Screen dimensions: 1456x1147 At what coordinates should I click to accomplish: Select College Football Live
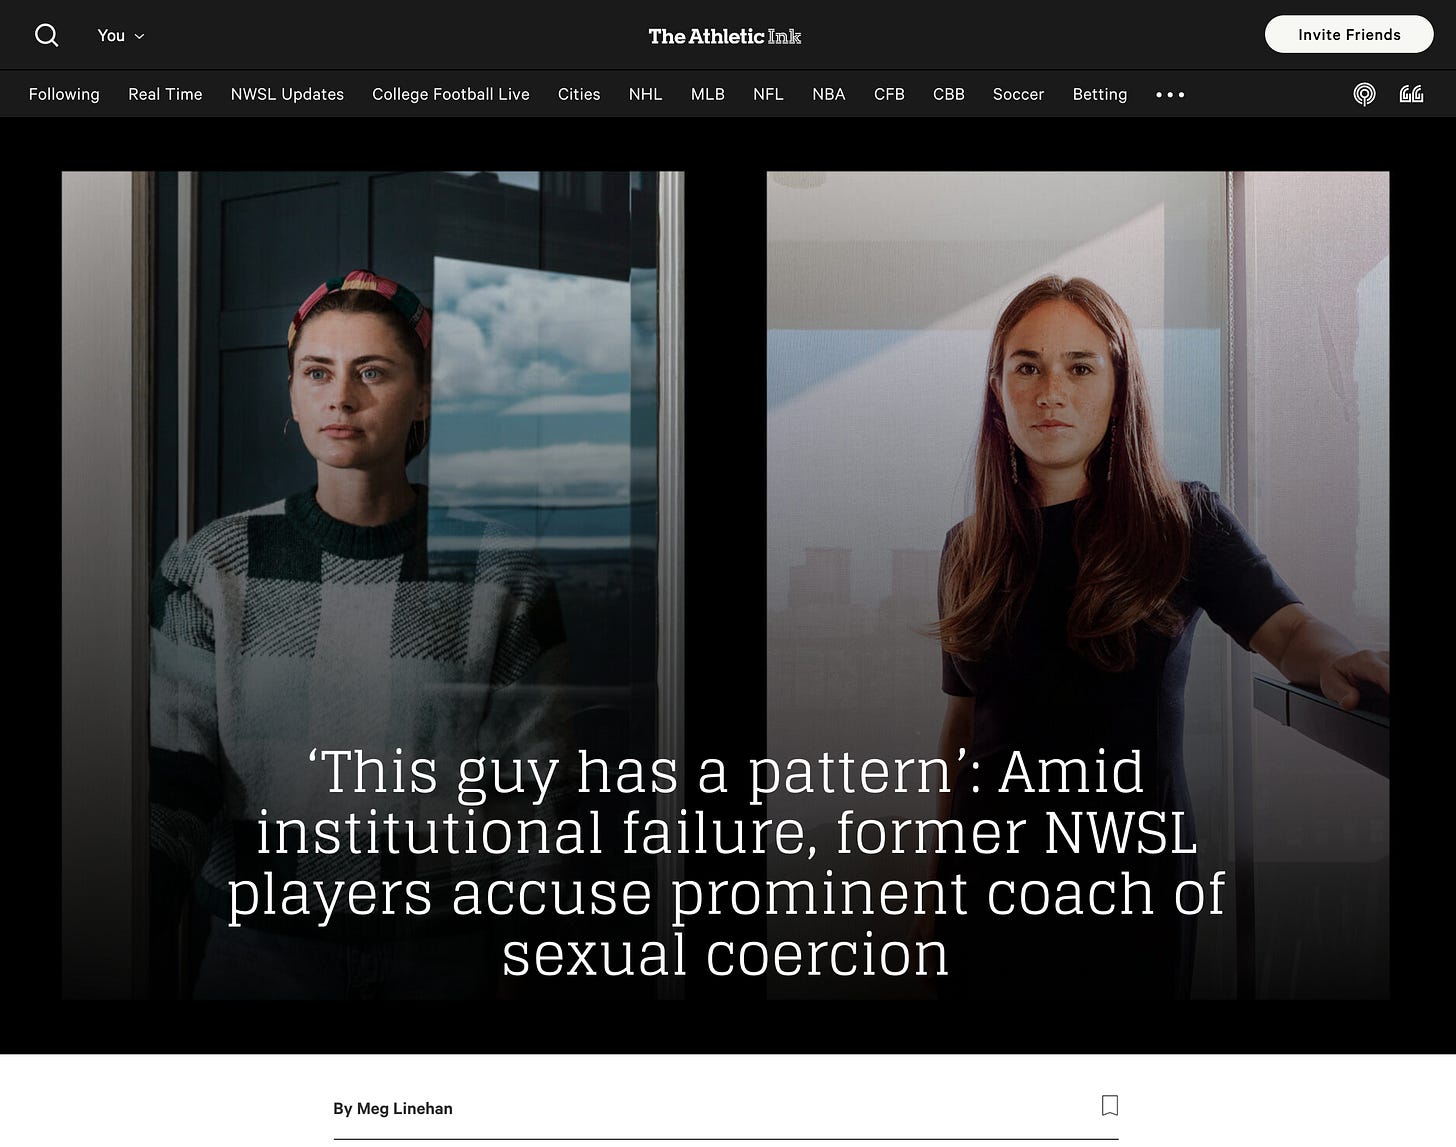[x=451, y=94]
